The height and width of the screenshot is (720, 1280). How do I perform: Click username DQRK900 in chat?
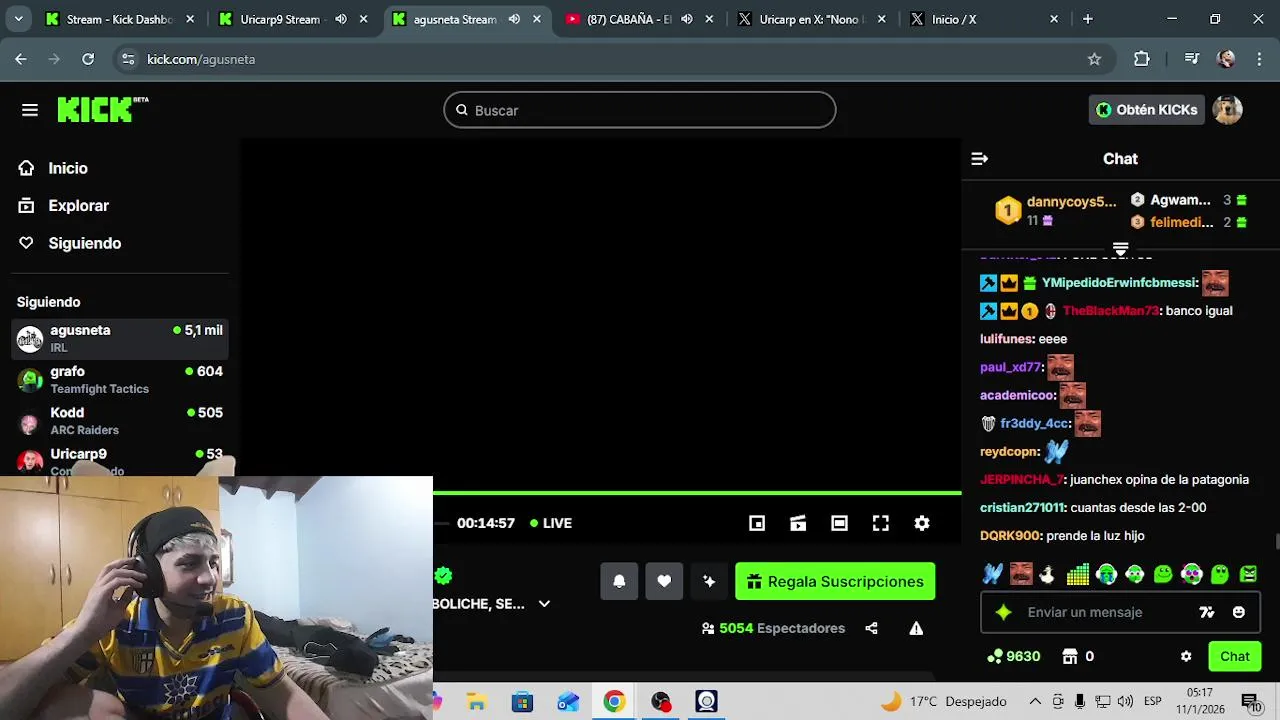coord(1010,536)
